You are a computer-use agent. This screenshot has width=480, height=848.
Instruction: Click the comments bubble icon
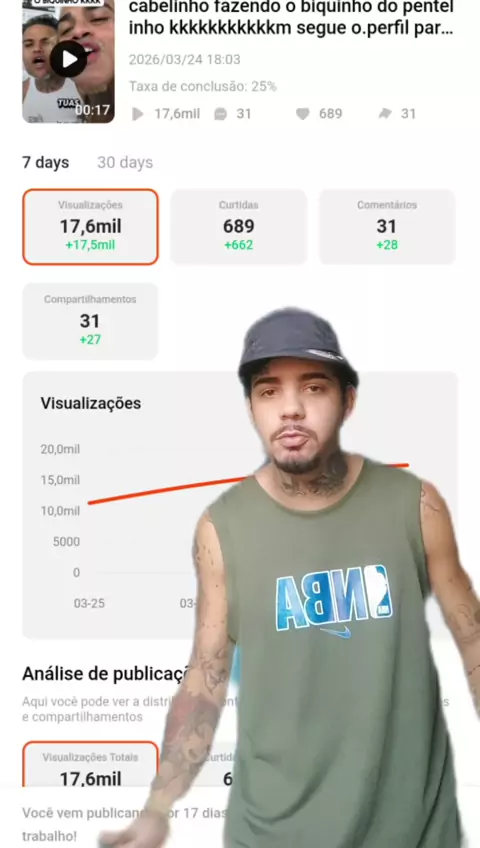(221, 114)
